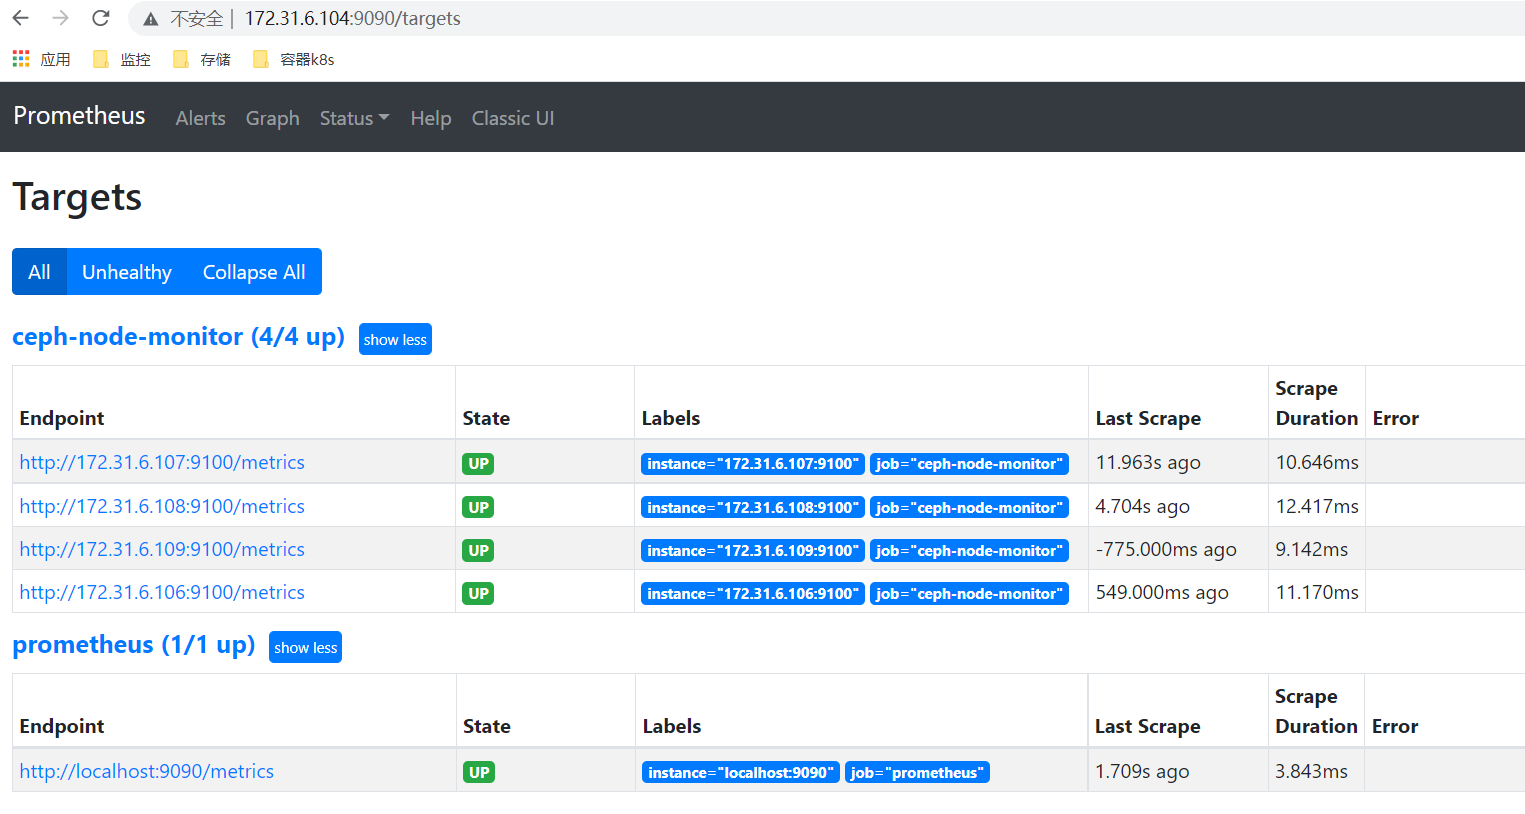Open the apps grid bookmark icon
The height and width of the screenshot is (814, 1525).
point(21,59)
